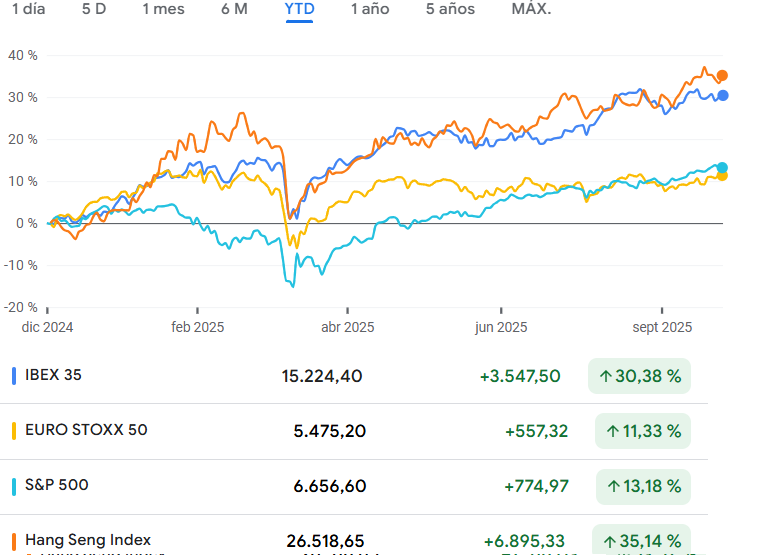Click the cyan S&P 500 color marker
The height and width of the screenshot is (555, 758).
coord(14,486)
